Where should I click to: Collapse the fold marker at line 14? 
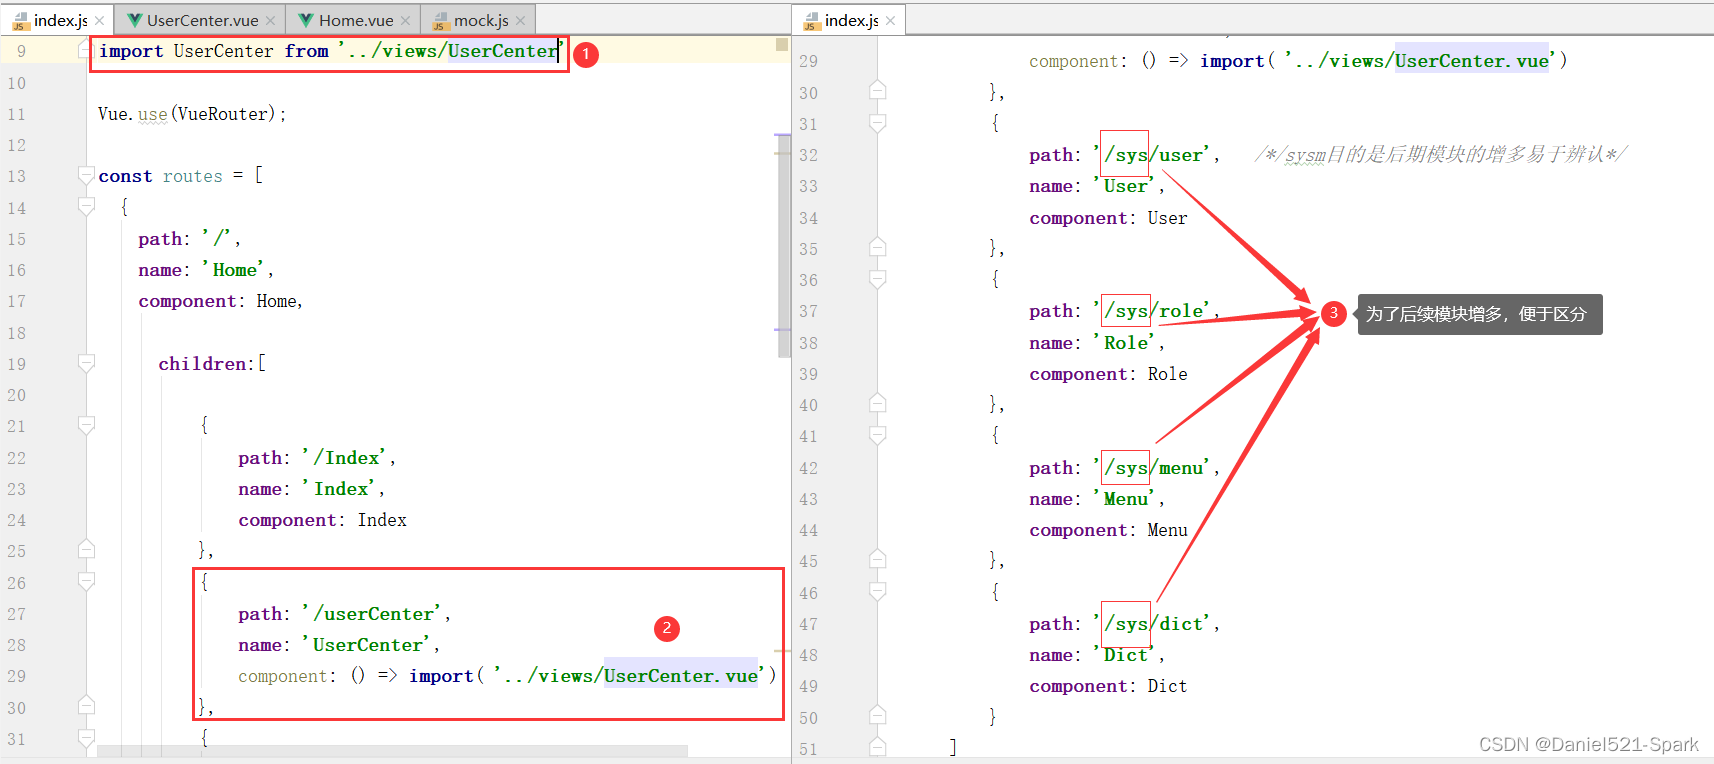pos(86,207)
